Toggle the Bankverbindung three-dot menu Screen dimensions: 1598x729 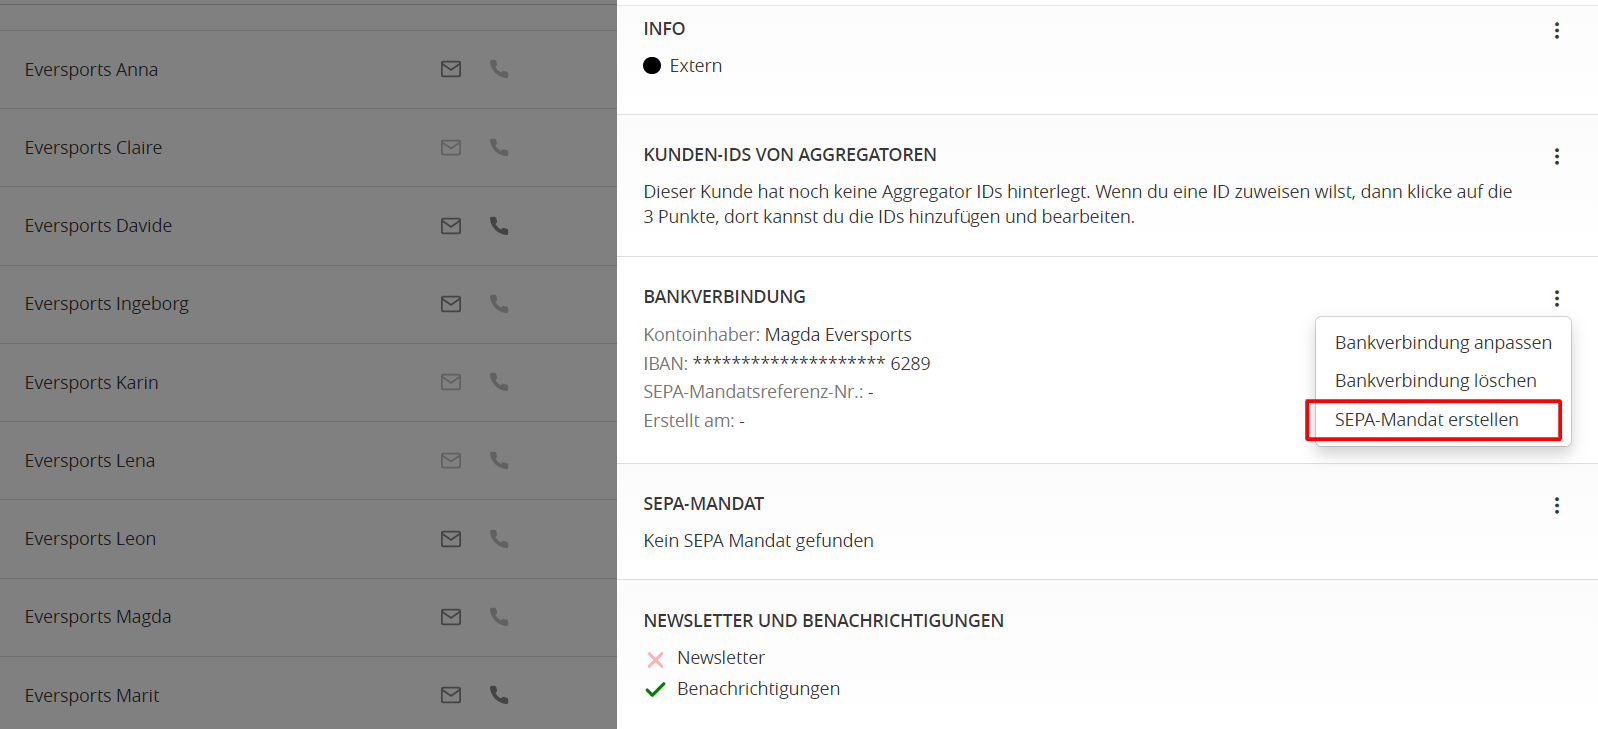pos(1557,299)
